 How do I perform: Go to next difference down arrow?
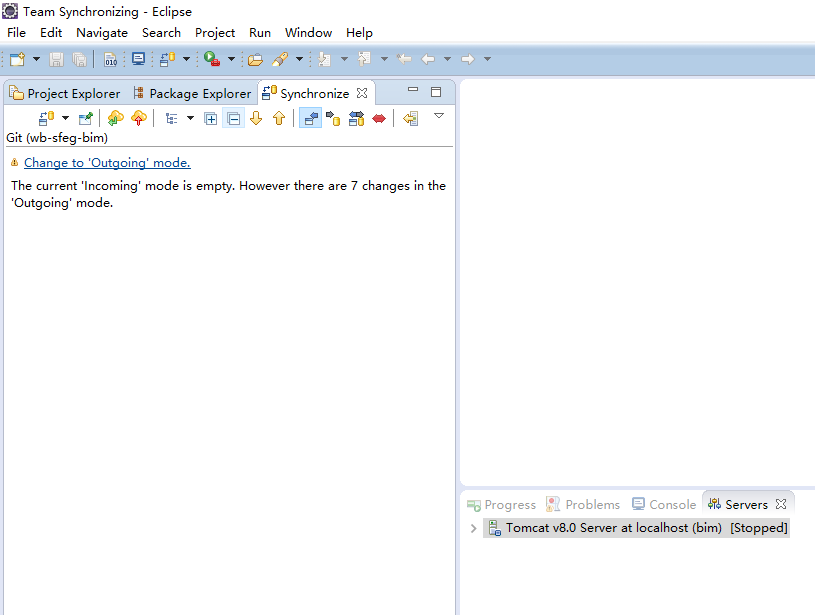tap(256, 119)
